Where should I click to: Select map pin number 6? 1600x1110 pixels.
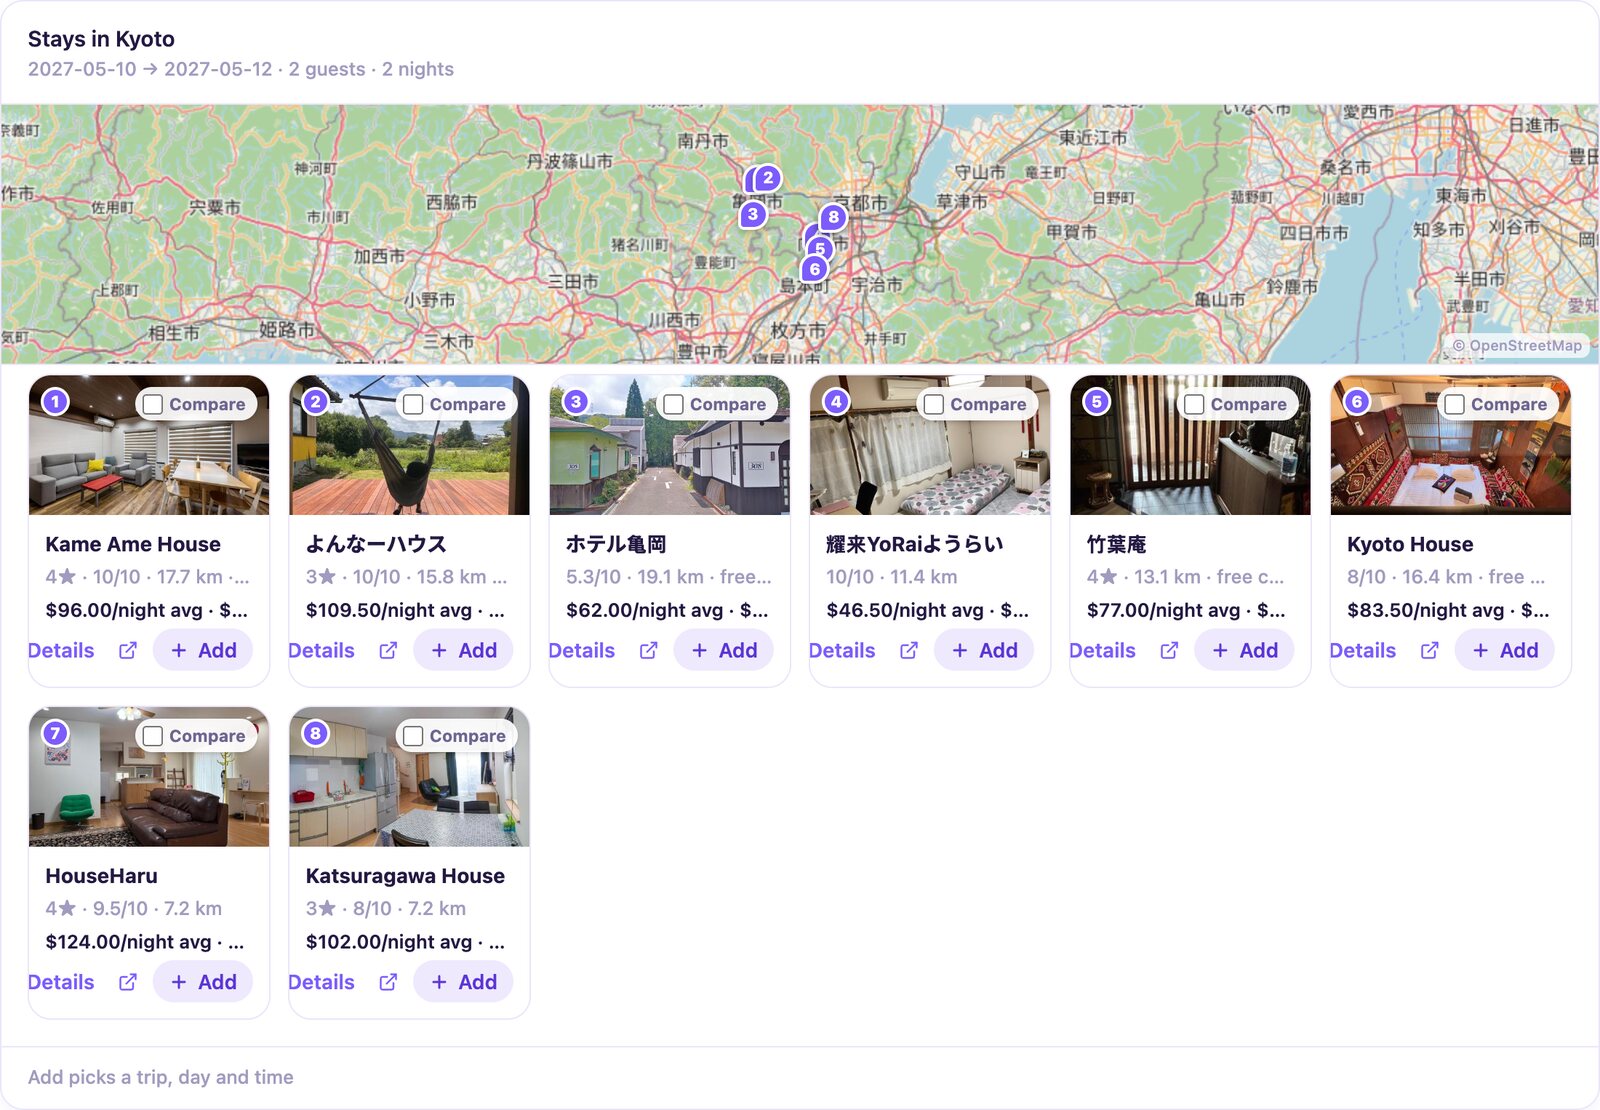pyautogui.click(x=815, y=269)
